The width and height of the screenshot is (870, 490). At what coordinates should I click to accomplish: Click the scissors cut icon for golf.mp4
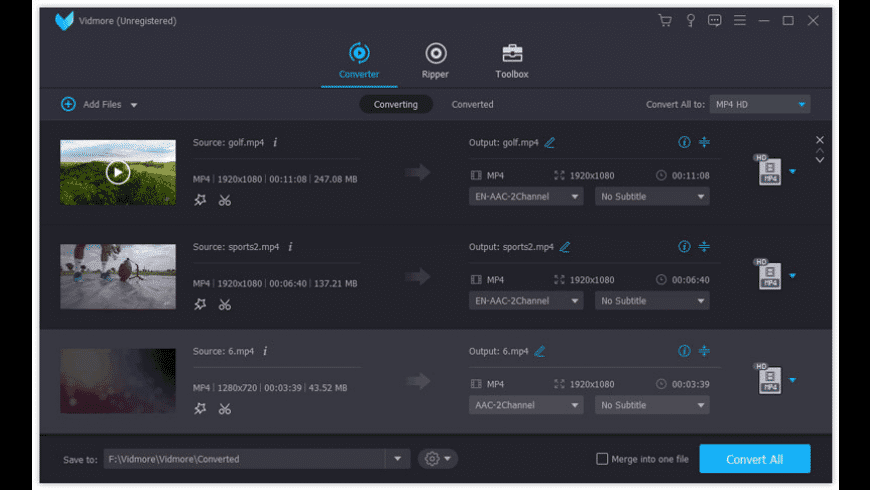pyautogui.click(x=225, y=200)
